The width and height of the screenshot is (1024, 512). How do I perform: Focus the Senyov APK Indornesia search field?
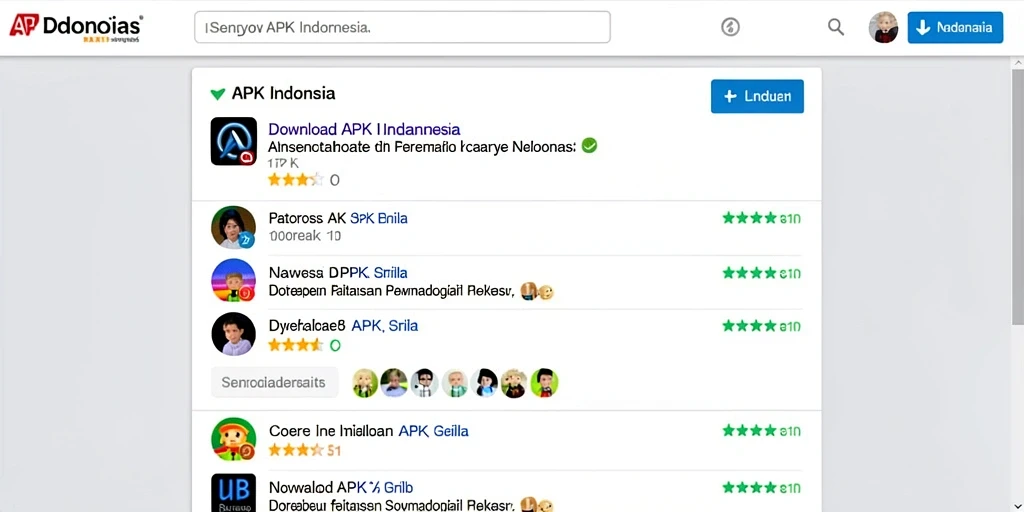[x=402, y=27]
